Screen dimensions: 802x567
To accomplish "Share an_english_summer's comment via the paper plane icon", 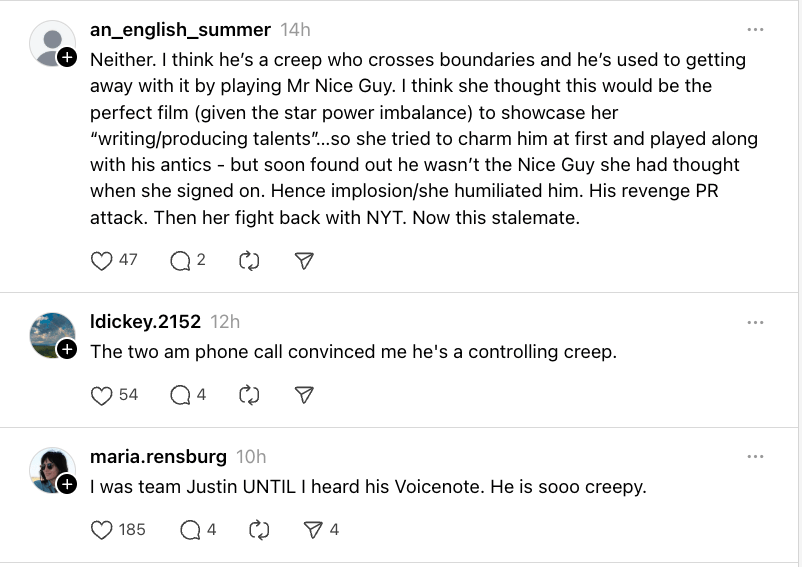I will click(305, 260).
